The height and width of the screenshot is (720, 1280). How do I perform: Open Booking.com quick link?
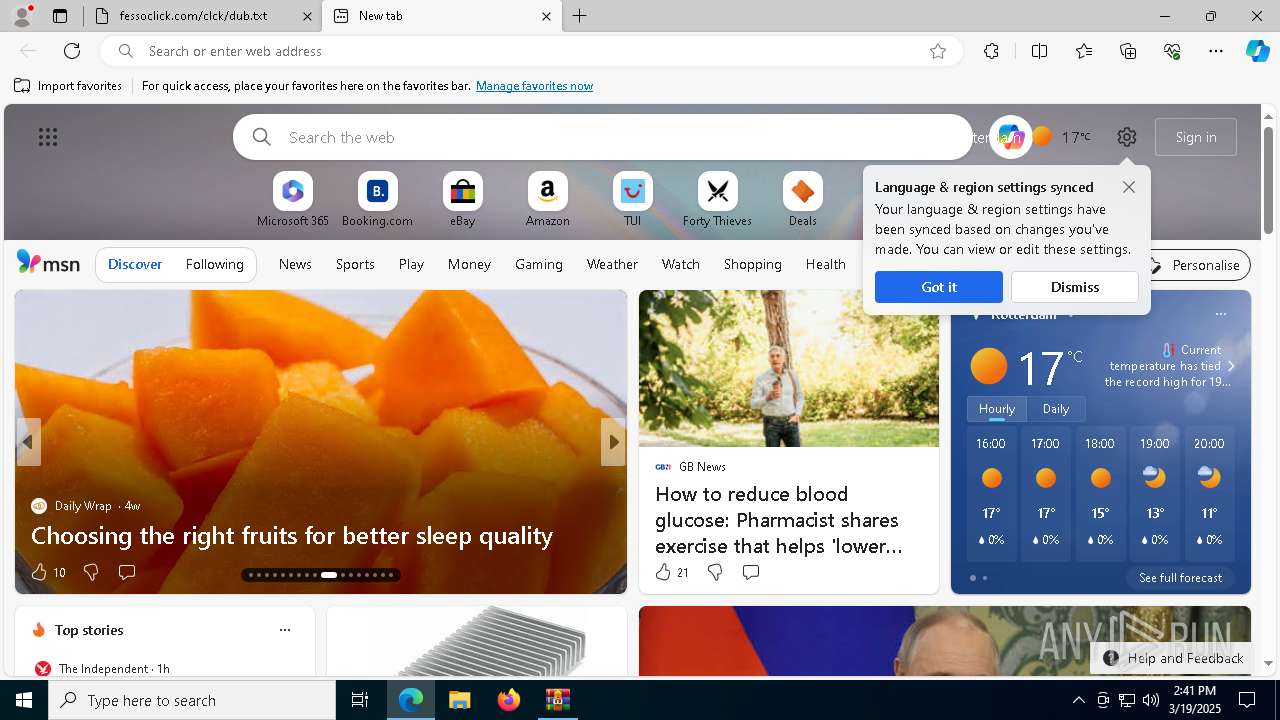[x=377, y=200]
